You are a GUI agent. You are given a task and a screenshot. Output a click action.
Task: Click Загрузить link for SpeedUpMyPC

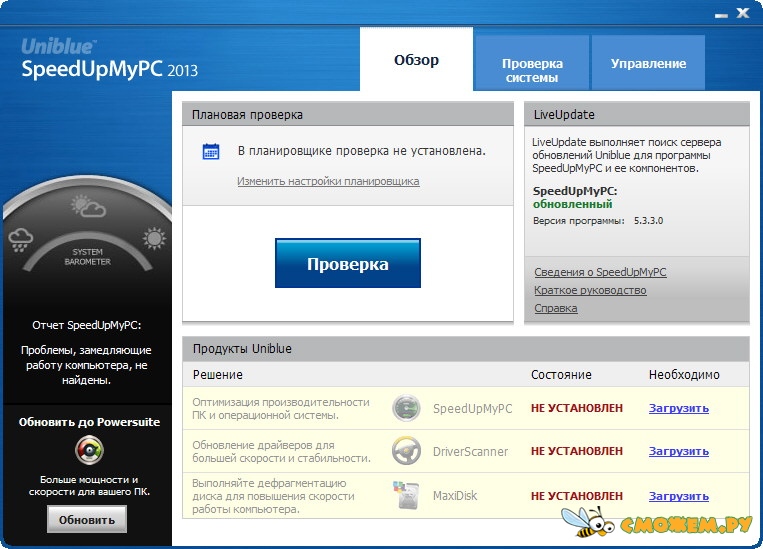(x=678, y=408)
